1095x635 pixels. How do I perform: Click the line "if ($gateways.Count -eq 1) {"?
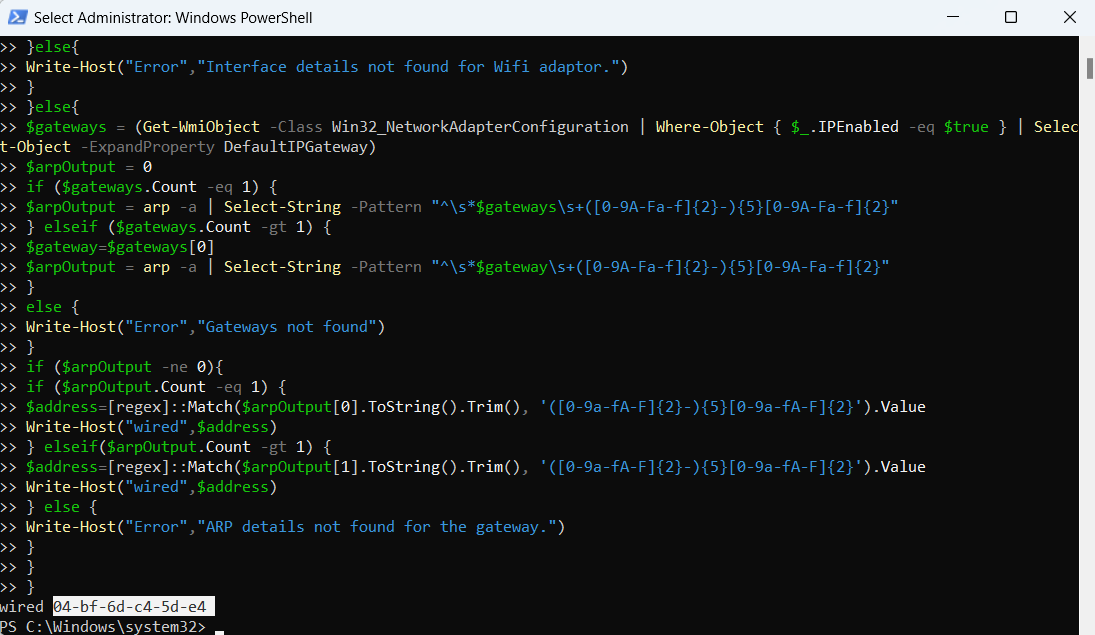[x=152, y=187]
